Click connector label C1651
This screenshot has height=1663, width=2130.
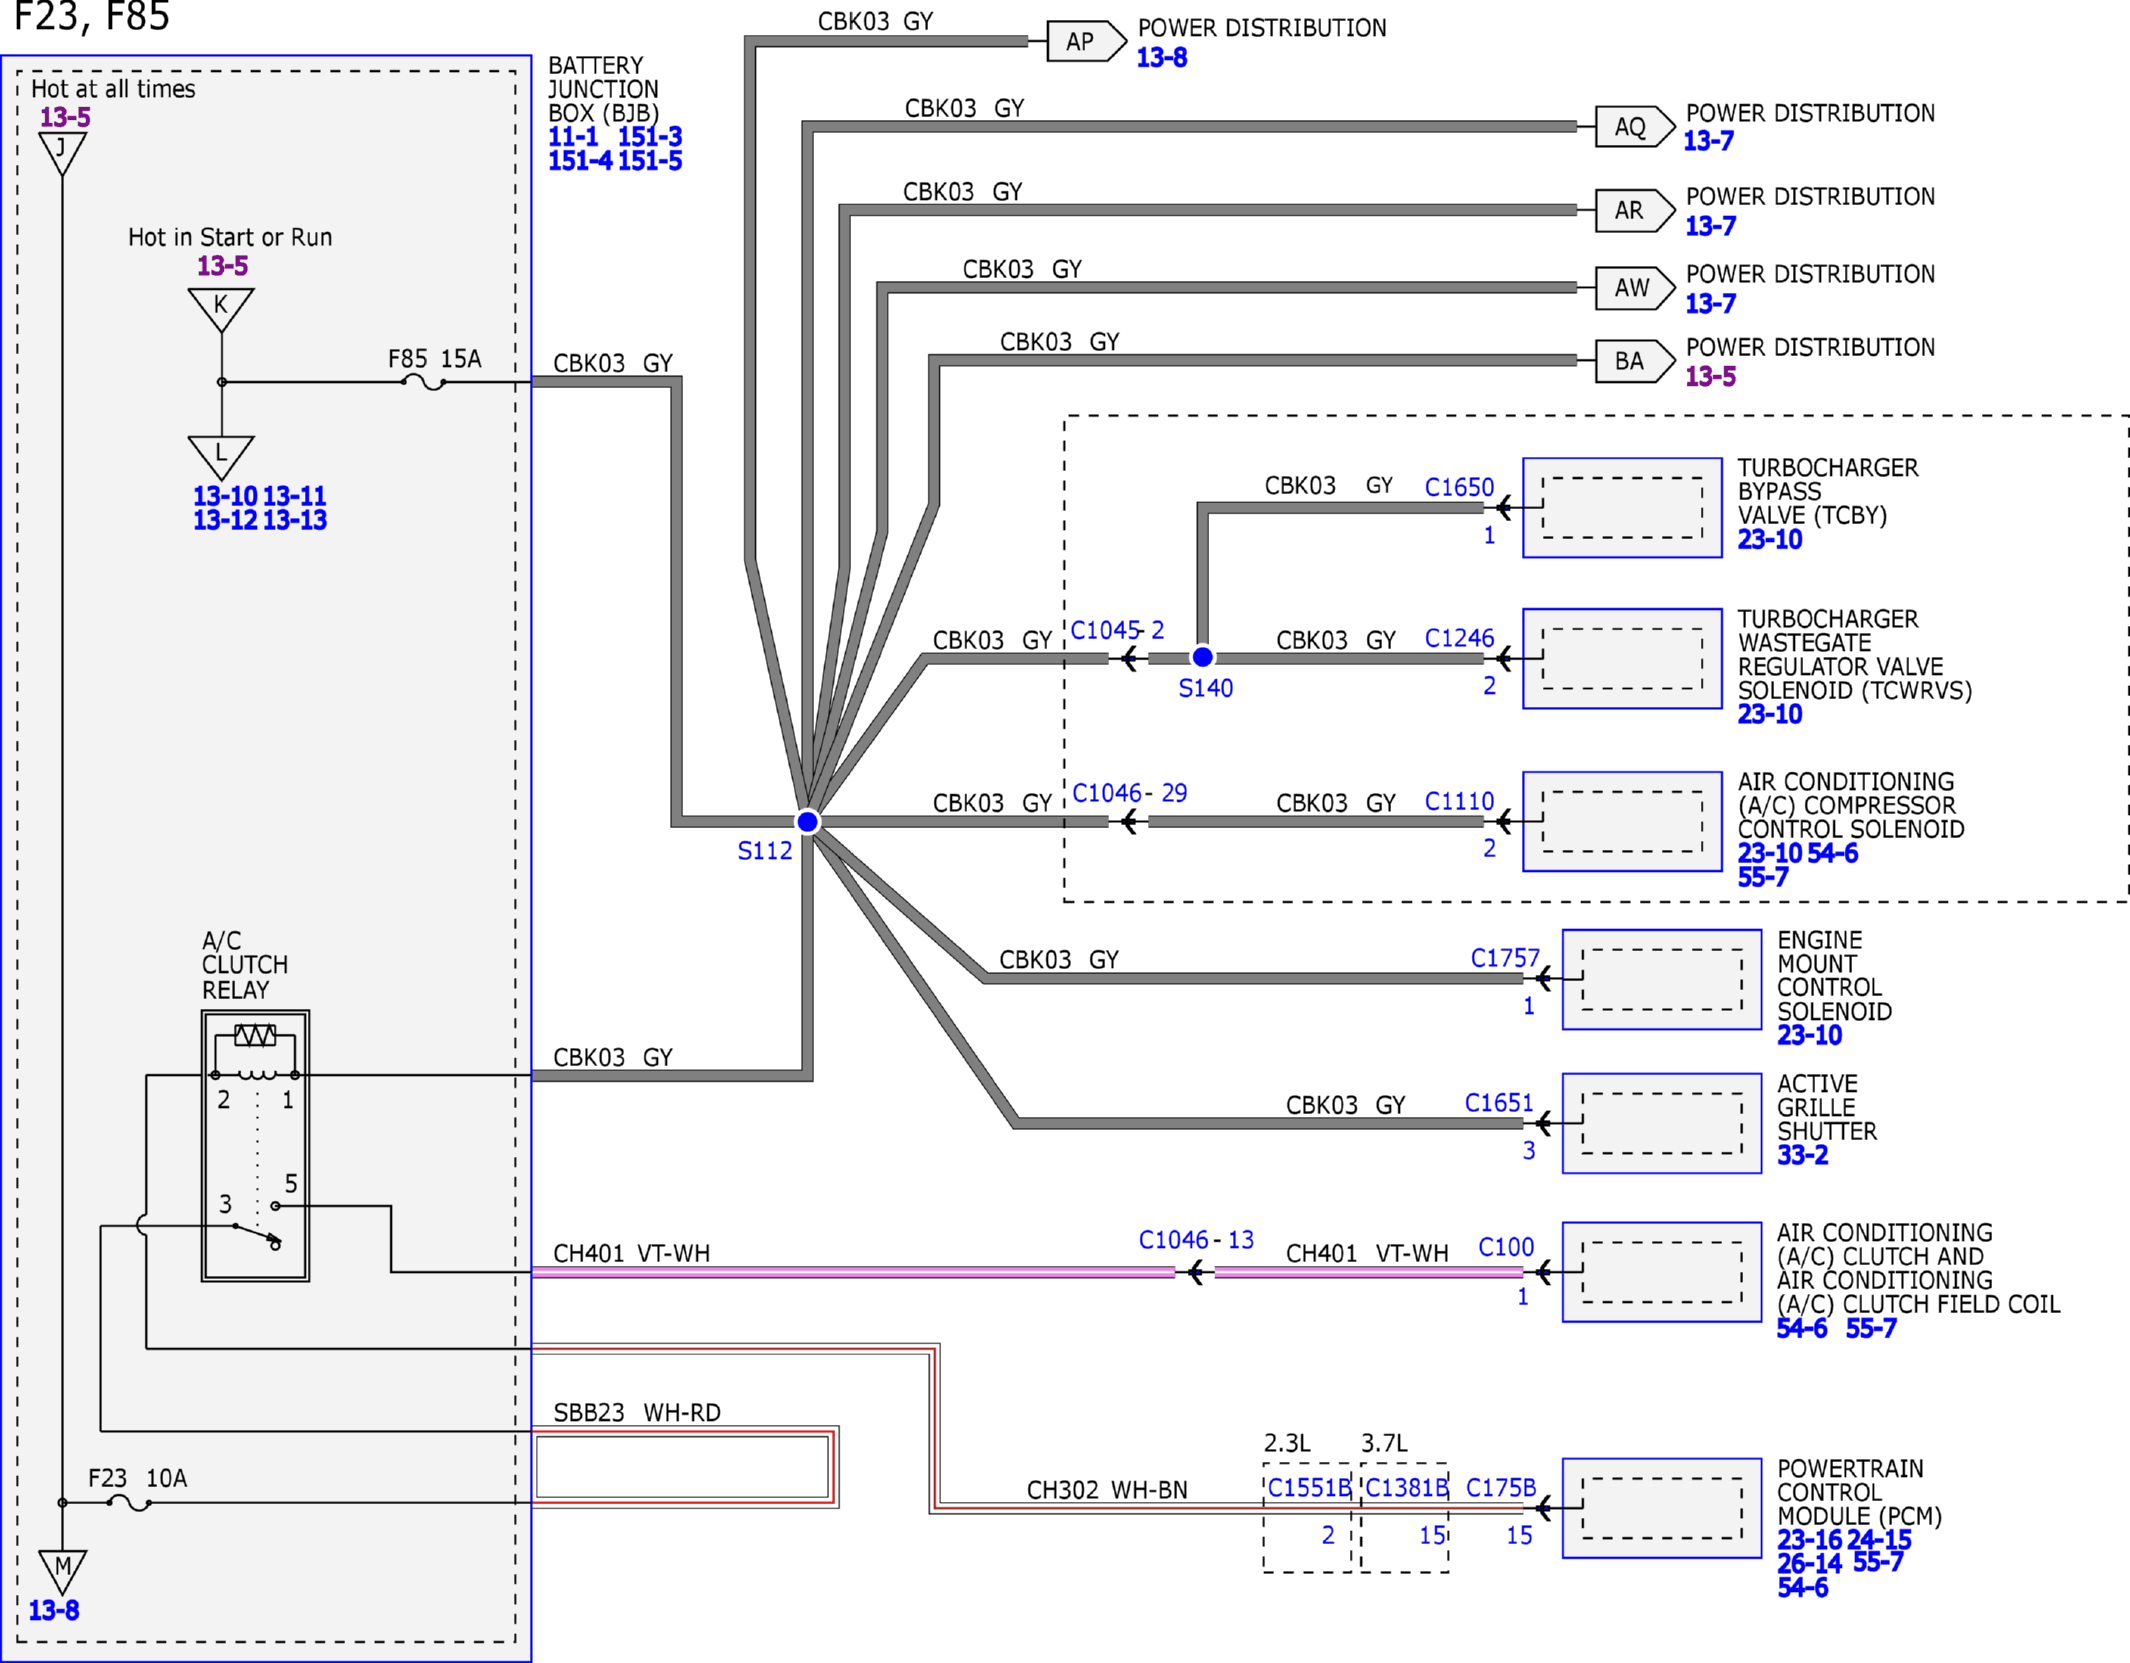click(1500, 1102)
